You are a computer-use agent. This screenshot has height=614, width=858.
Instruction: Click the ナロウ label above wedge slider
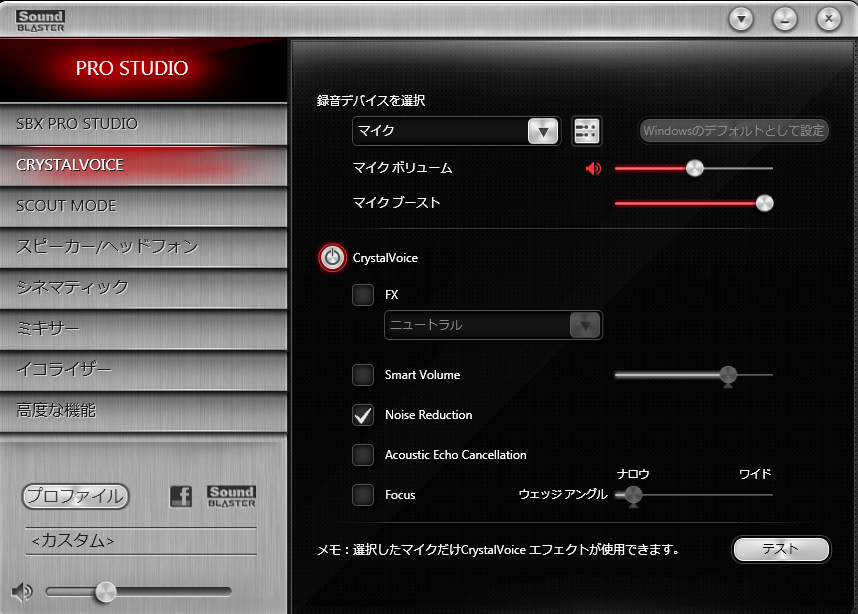(633, 473)
